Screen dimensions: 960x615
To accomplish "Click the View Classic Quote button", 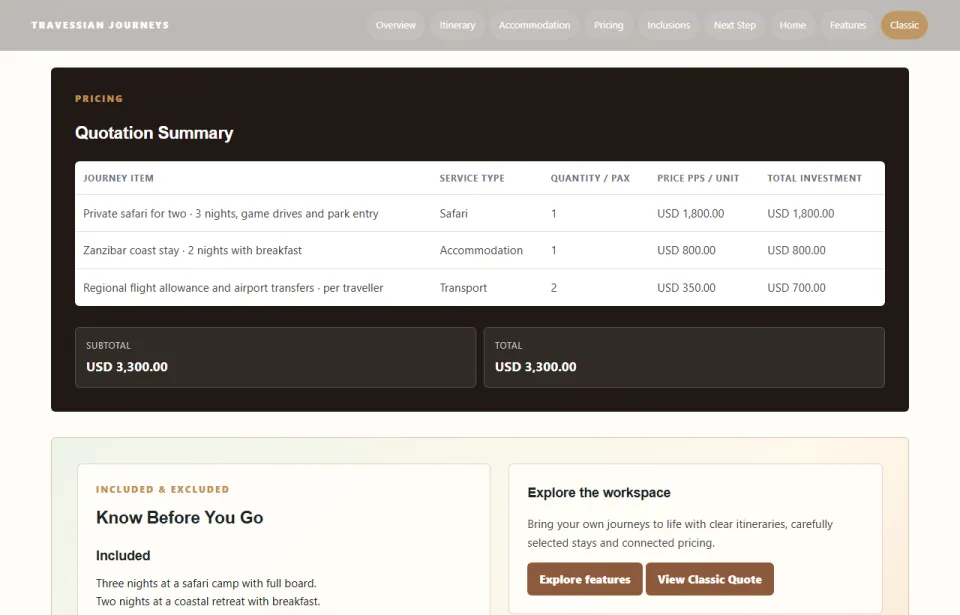I will (x=710, y=579).
